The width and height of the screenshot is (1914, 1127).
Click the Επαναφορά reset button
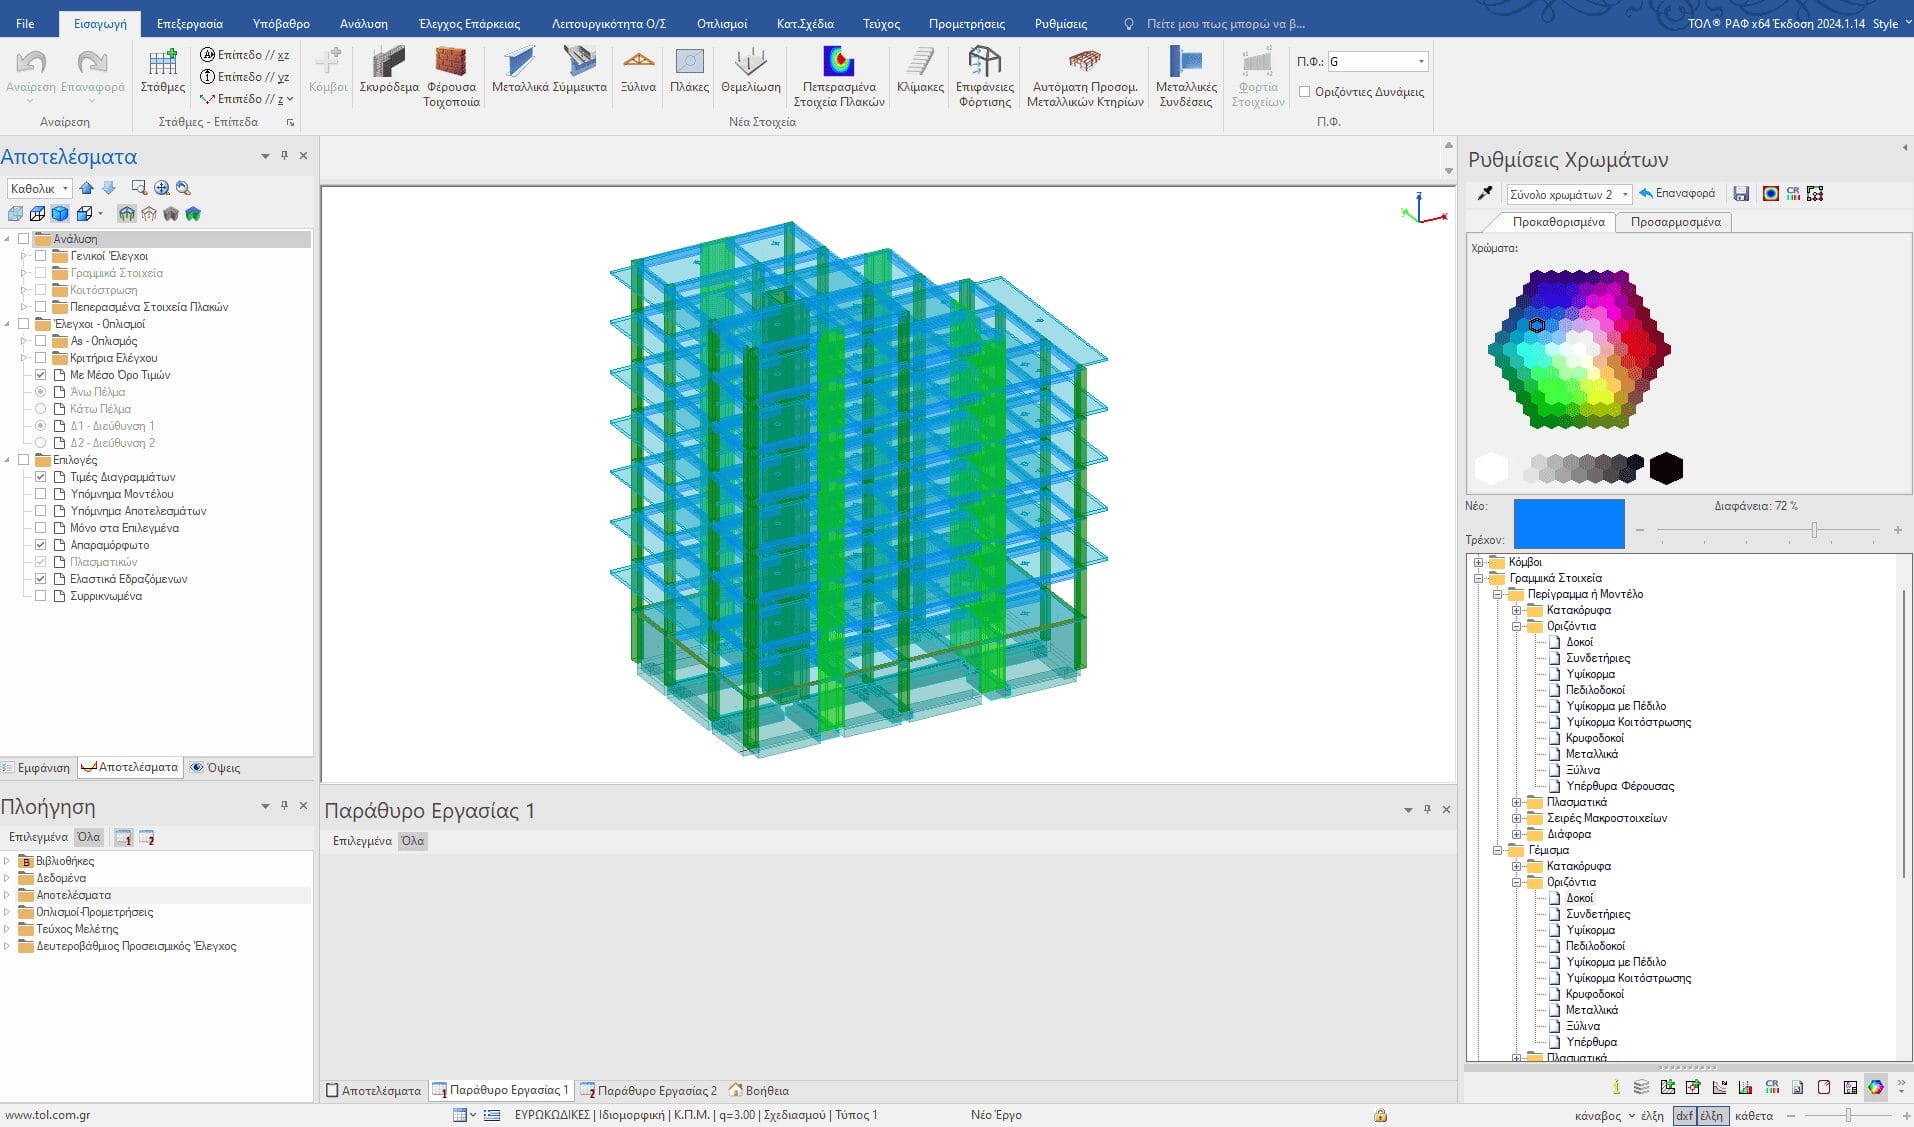1677,194
